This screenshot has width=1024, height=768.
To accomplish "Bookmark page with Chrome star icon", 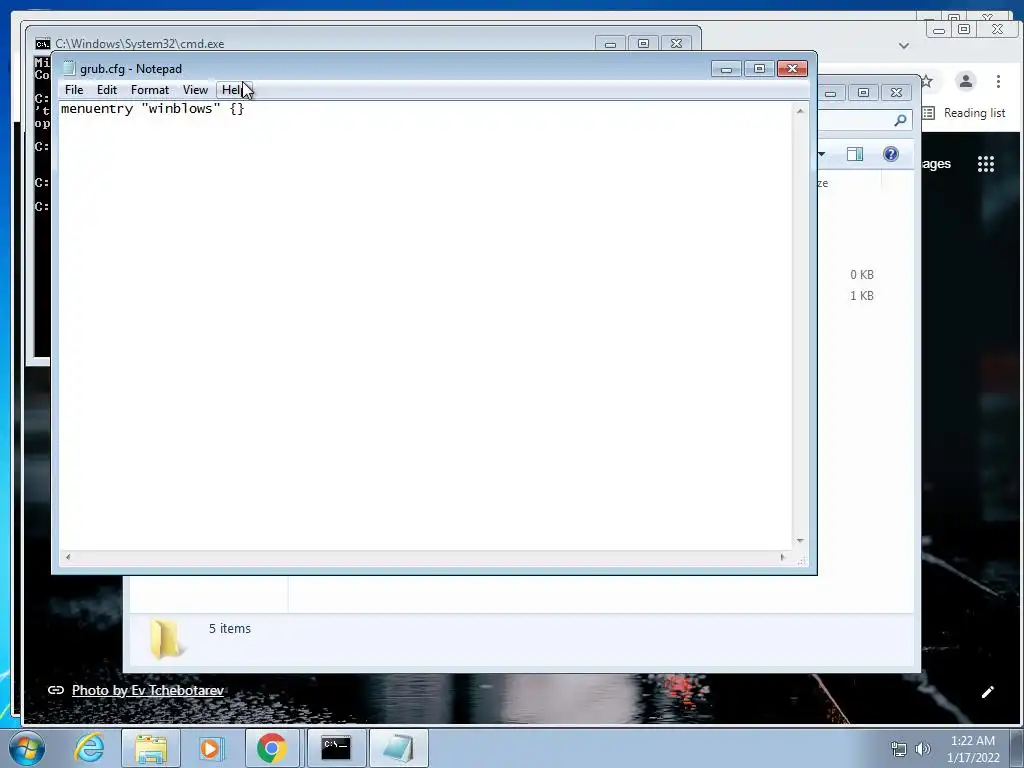I will [927, 81].
